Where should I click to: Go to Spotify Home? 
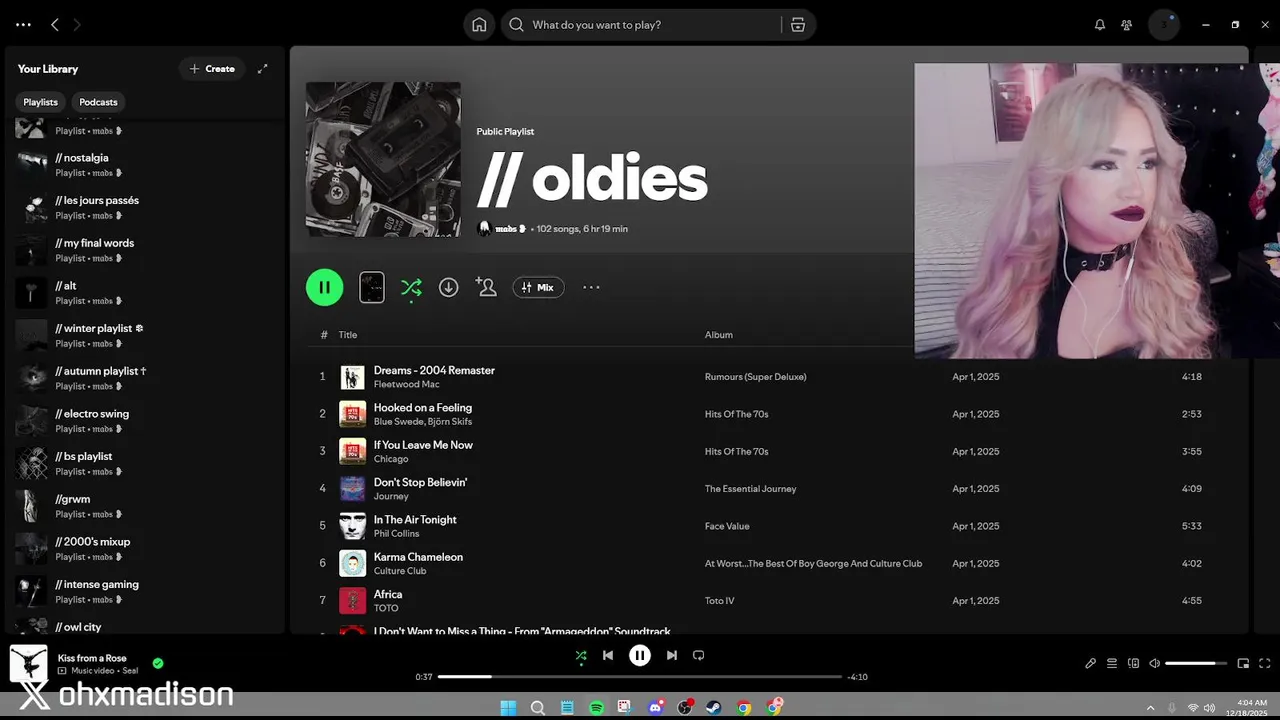(x=479, y=25)
